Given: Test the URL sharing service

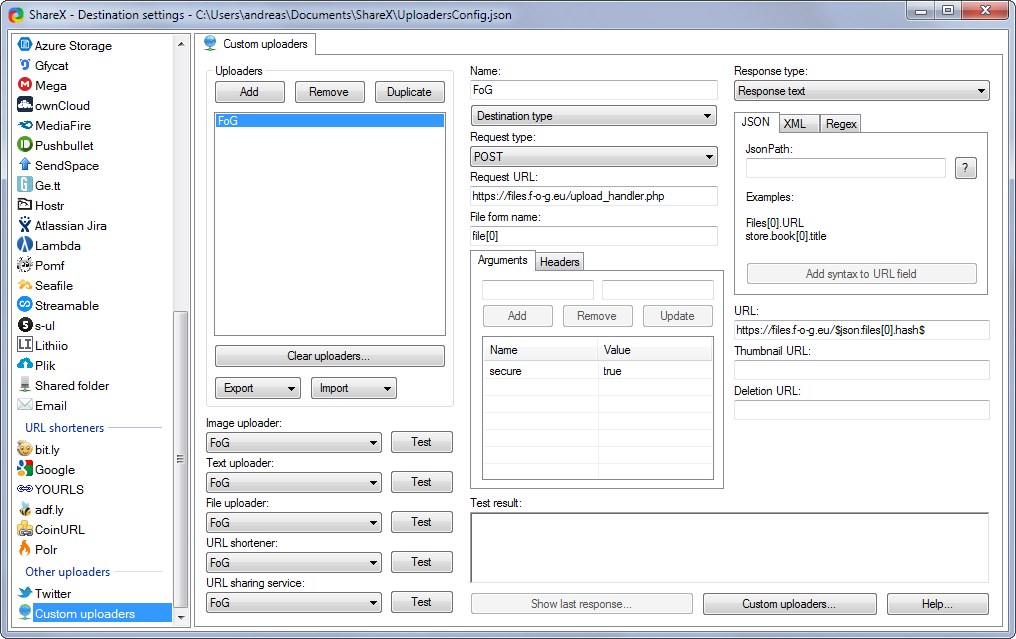Looking at the screenshot, I should pyautogui.click(x=422, y=602).
